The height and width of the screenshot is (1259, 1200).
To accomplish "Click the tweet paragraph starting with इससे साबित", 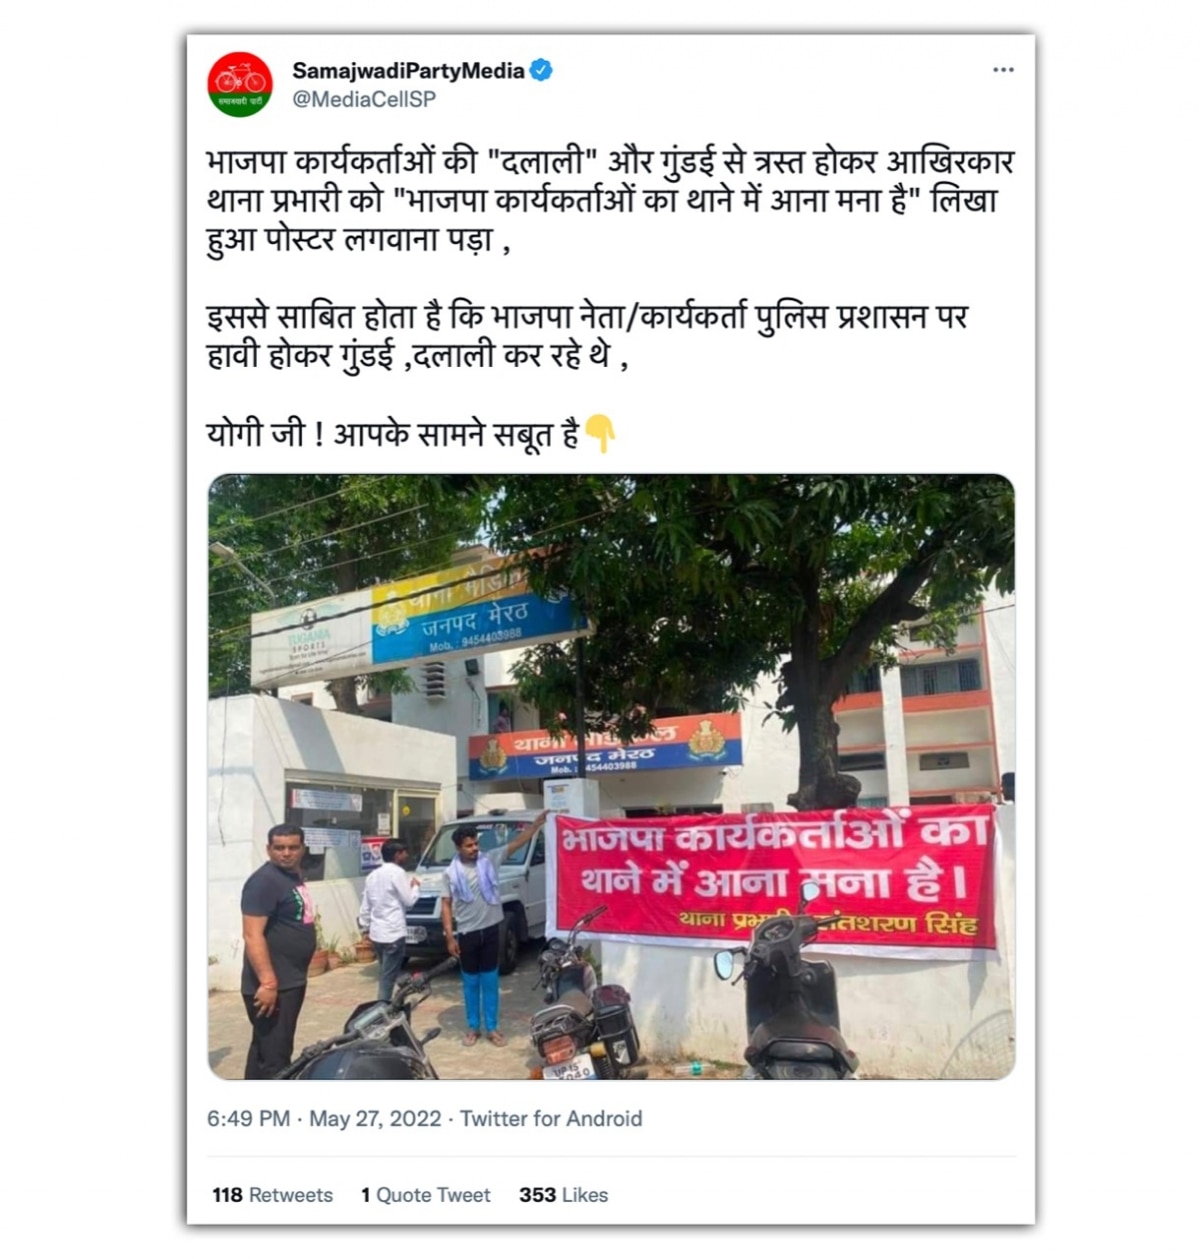I will [x=587, y=336].
